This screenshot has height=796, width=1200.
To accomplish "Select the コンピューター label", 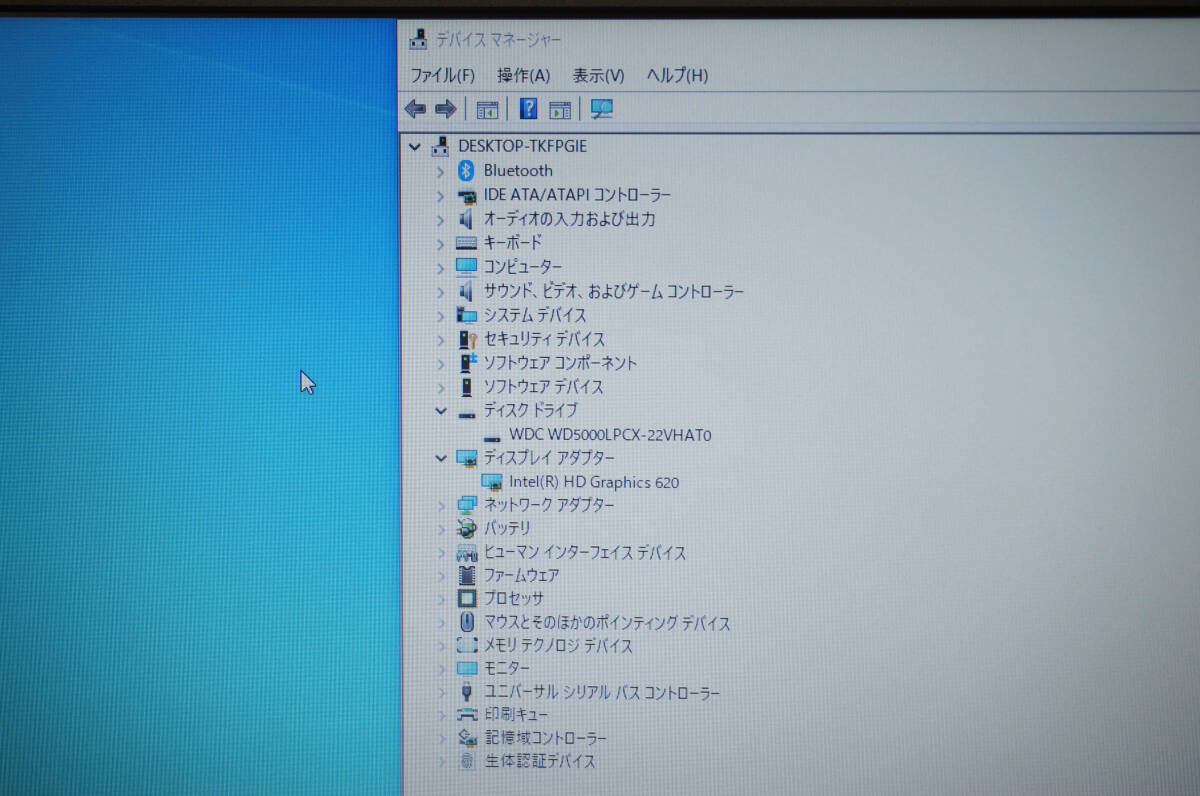I will [523, 267].
